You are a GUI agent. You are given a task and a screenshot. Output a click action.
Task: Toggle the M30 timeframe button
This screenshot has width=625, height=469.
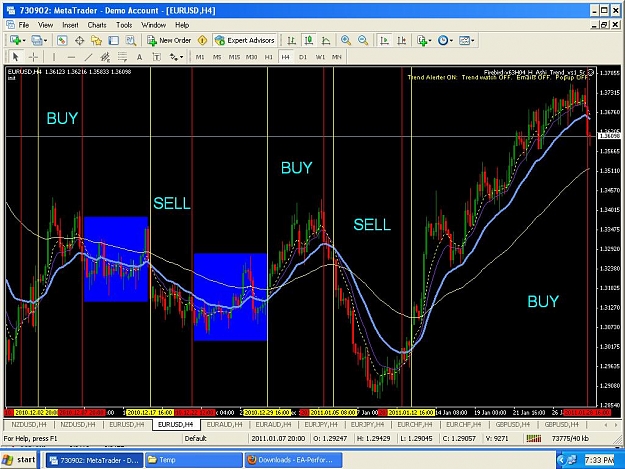pyautogui.click(x=251, y=57)
